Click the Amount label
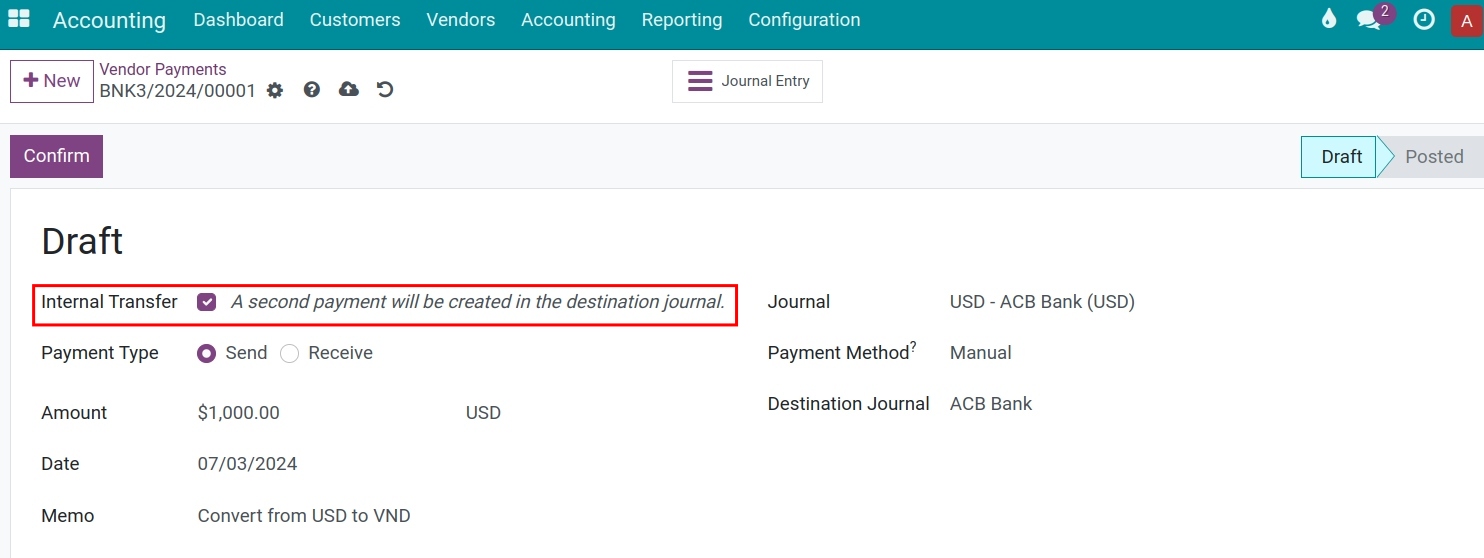The image size is (1484, 558). click(74, 413)
